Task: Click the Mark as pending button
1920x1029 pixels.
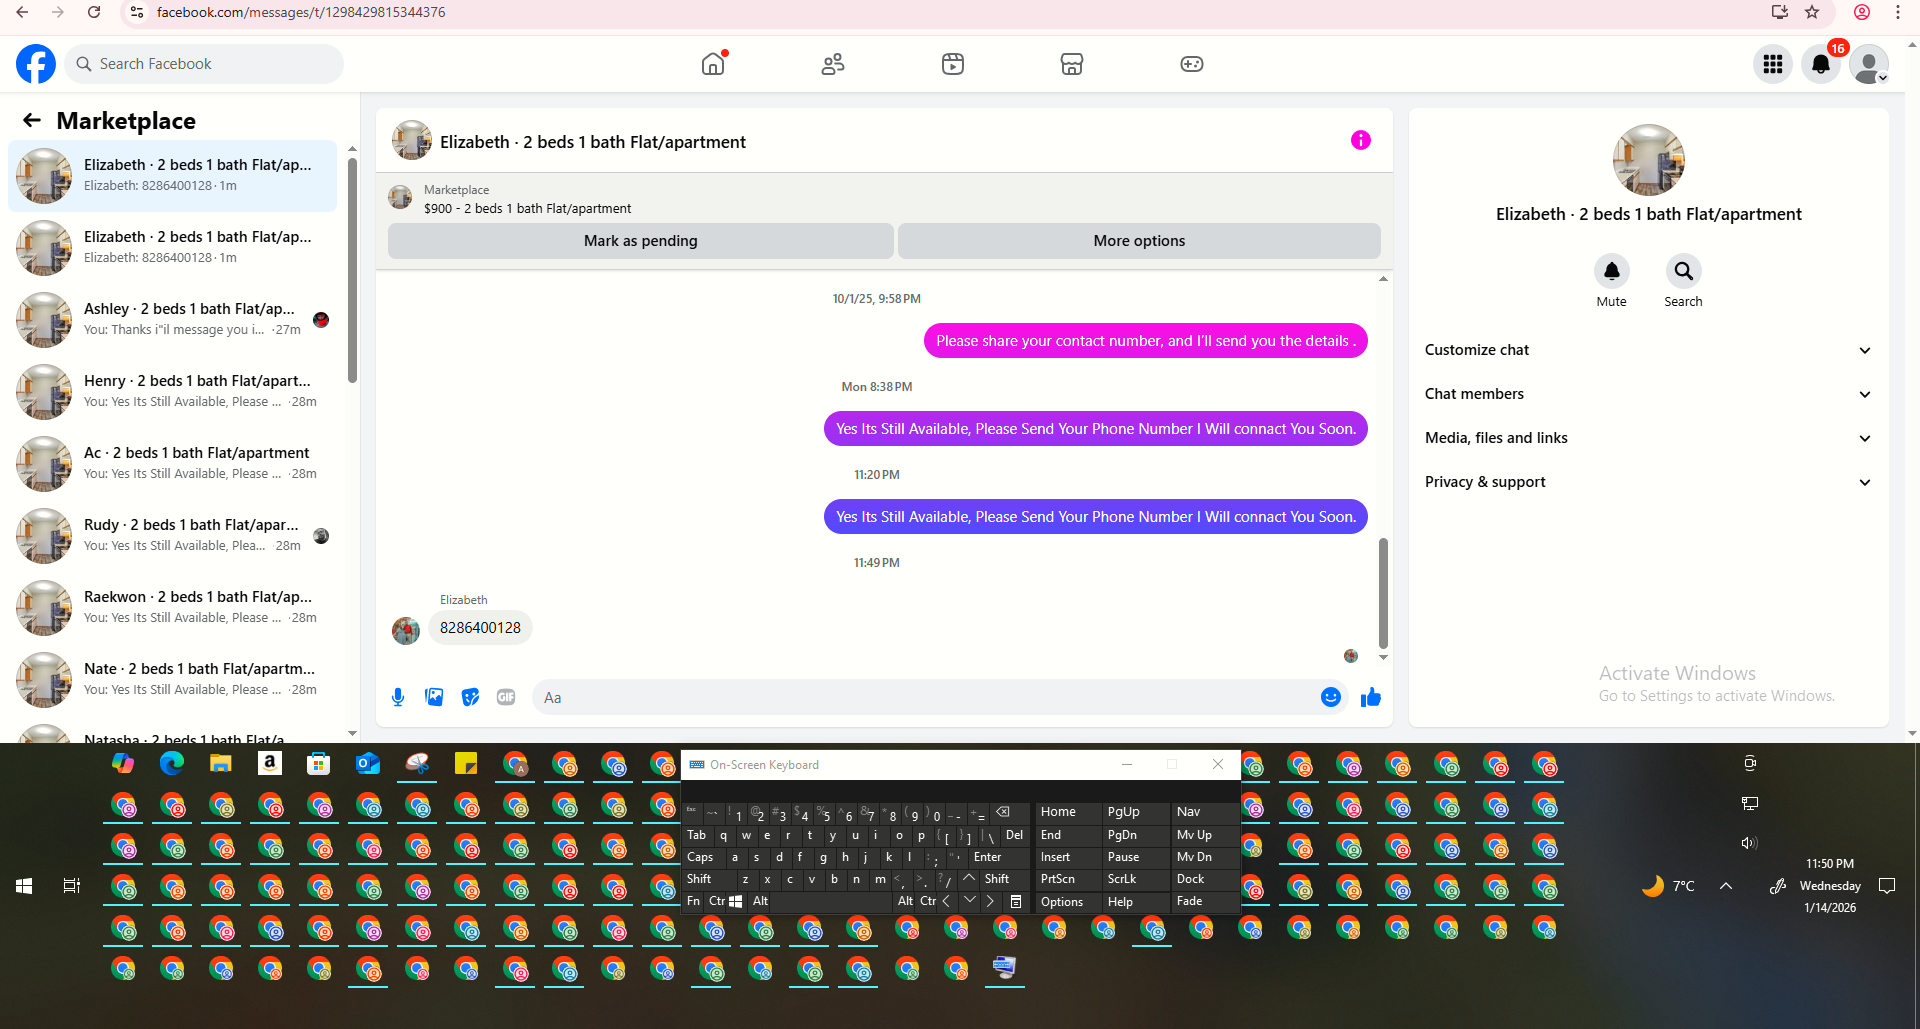Action: coord(640,241)
